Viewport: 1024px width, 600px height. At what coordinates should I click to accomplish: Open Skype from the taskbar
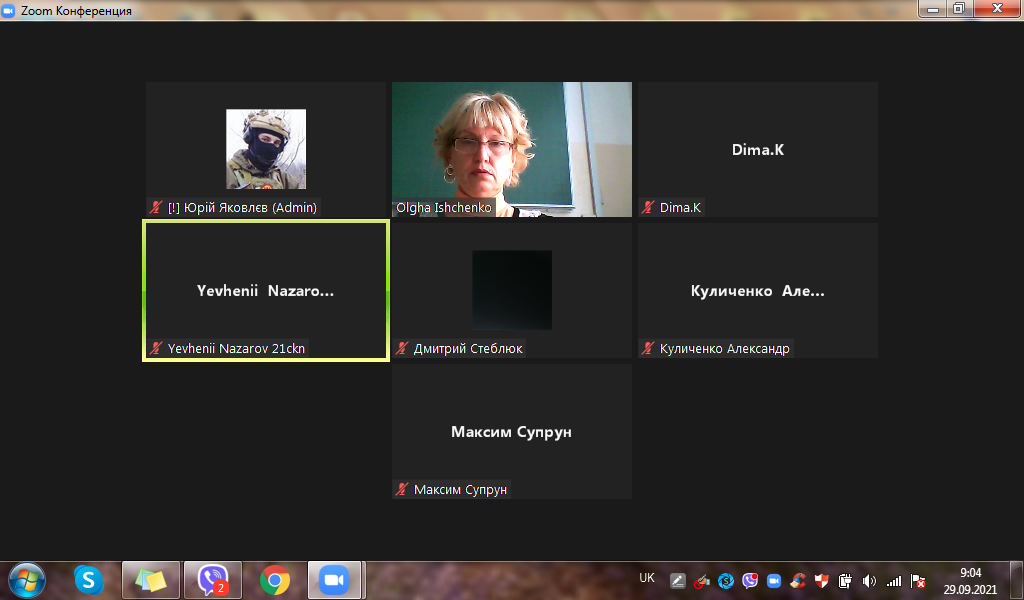[88, 580]
